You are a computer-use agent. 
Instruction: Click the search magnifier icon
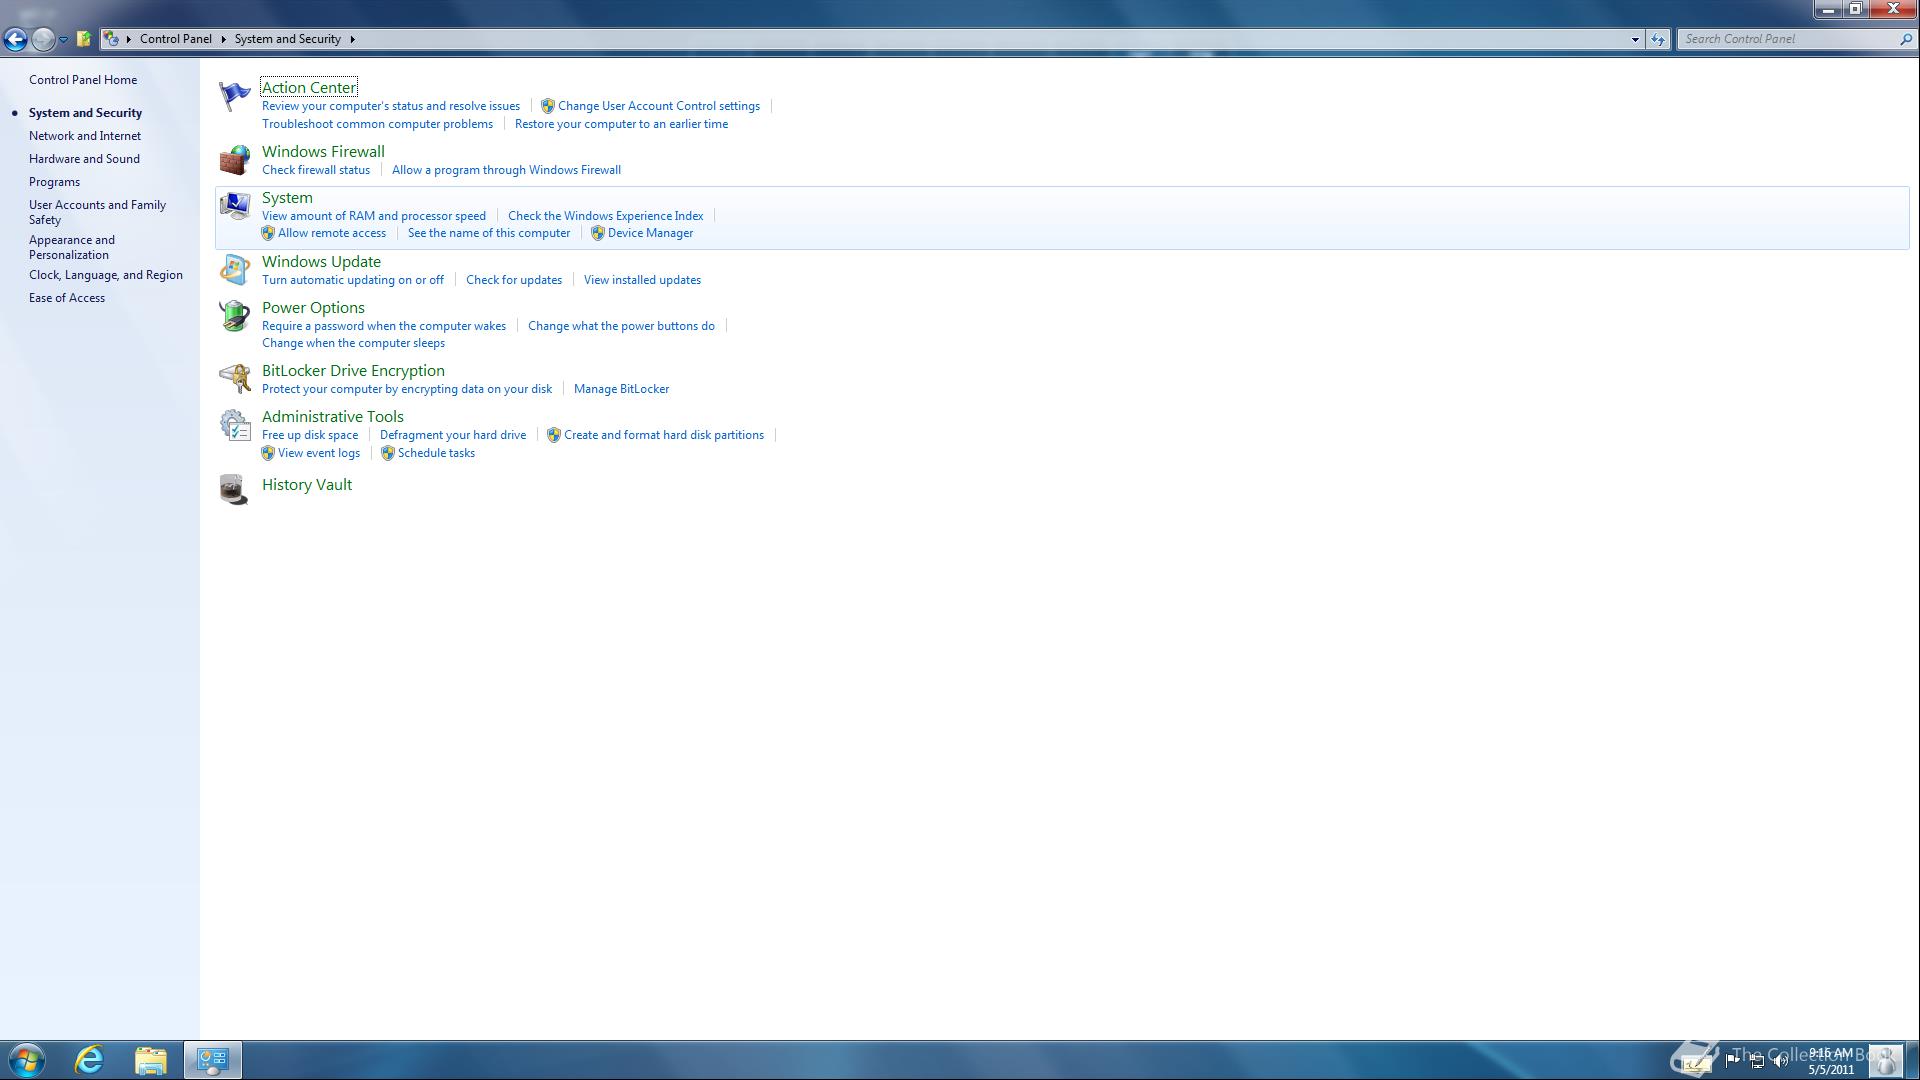(x=1905, y=39)
